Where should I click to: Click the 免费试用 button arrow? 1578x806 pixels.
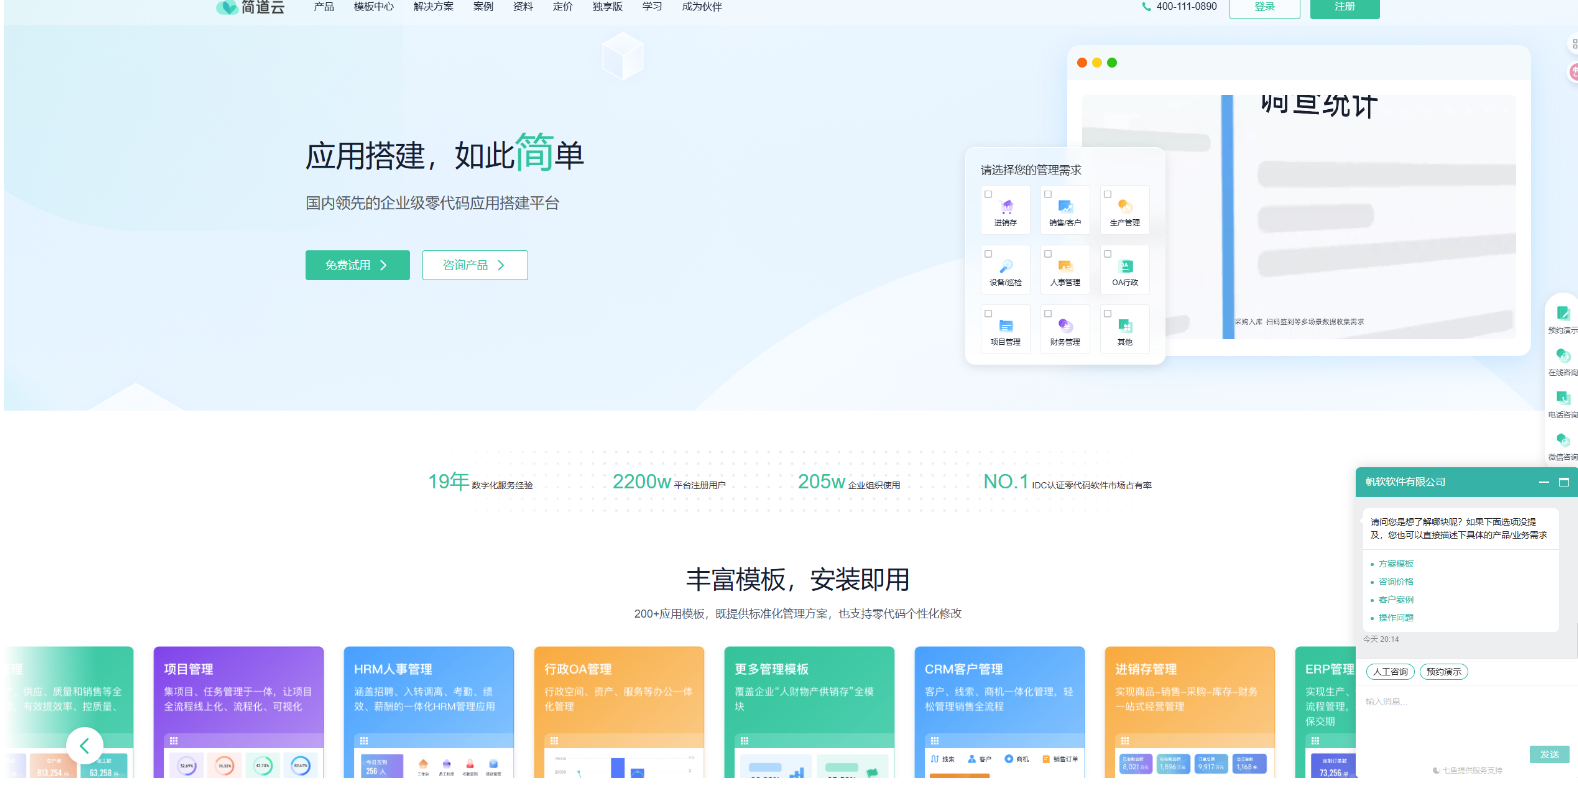pos(383,265)
